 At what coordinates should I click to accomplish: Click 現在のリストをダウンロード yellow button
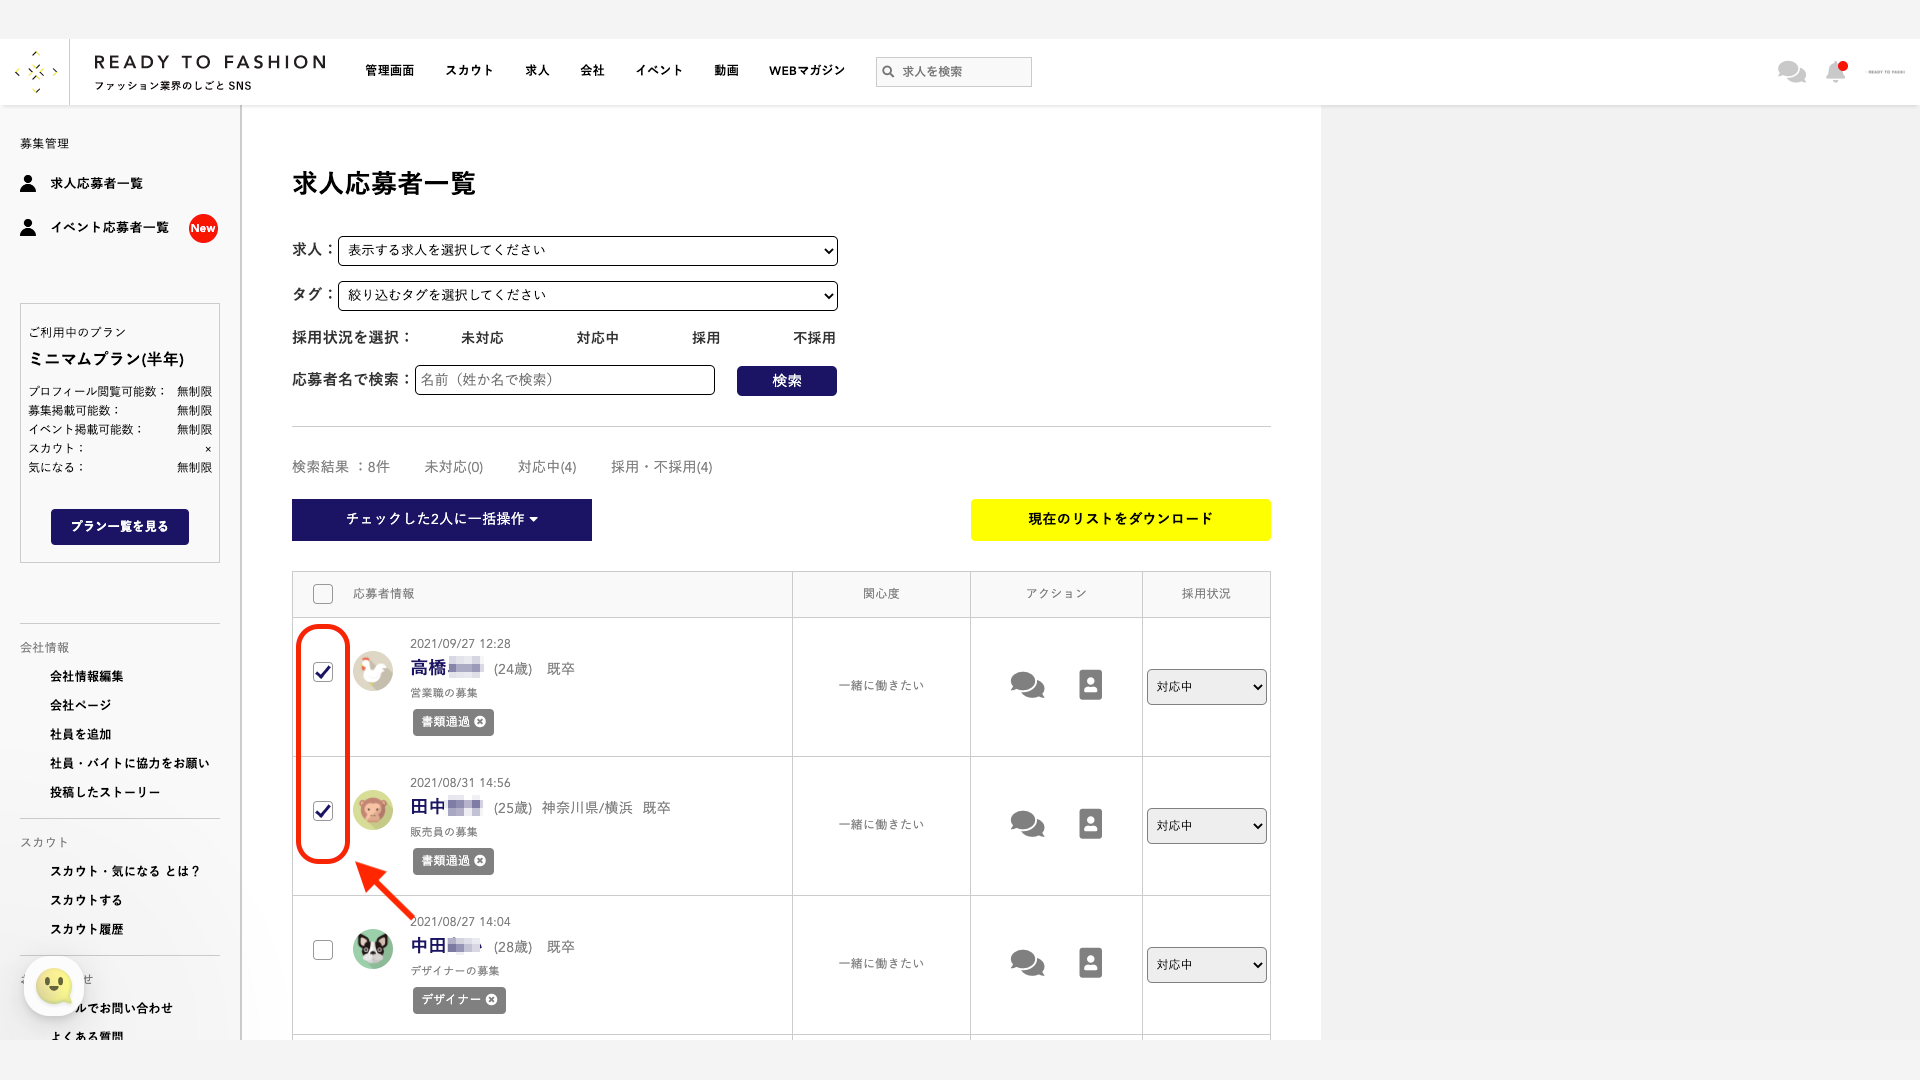[x=1120, y=520]
